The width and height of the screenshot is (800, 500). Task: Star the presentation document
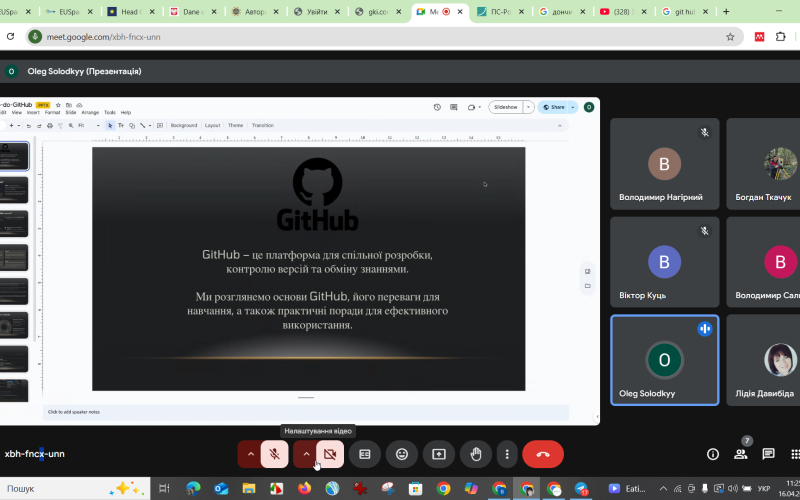(x=58, y=105)
